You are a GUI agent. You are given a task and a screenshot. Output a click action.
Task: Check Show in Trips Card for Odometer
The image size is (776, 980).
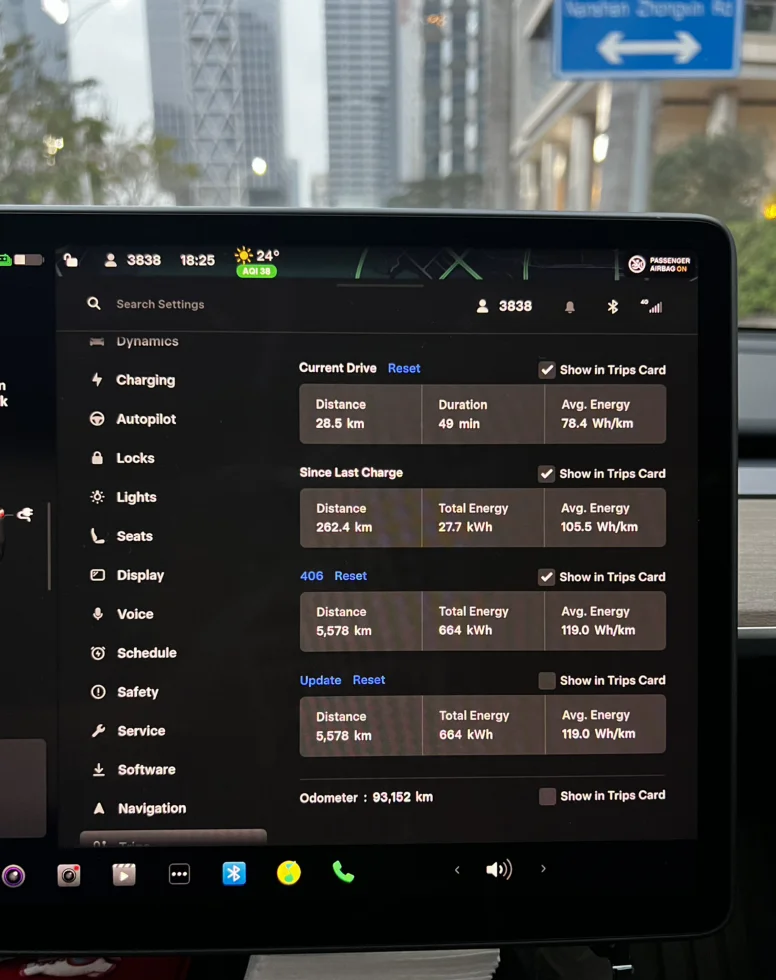(x=547, y=797)
